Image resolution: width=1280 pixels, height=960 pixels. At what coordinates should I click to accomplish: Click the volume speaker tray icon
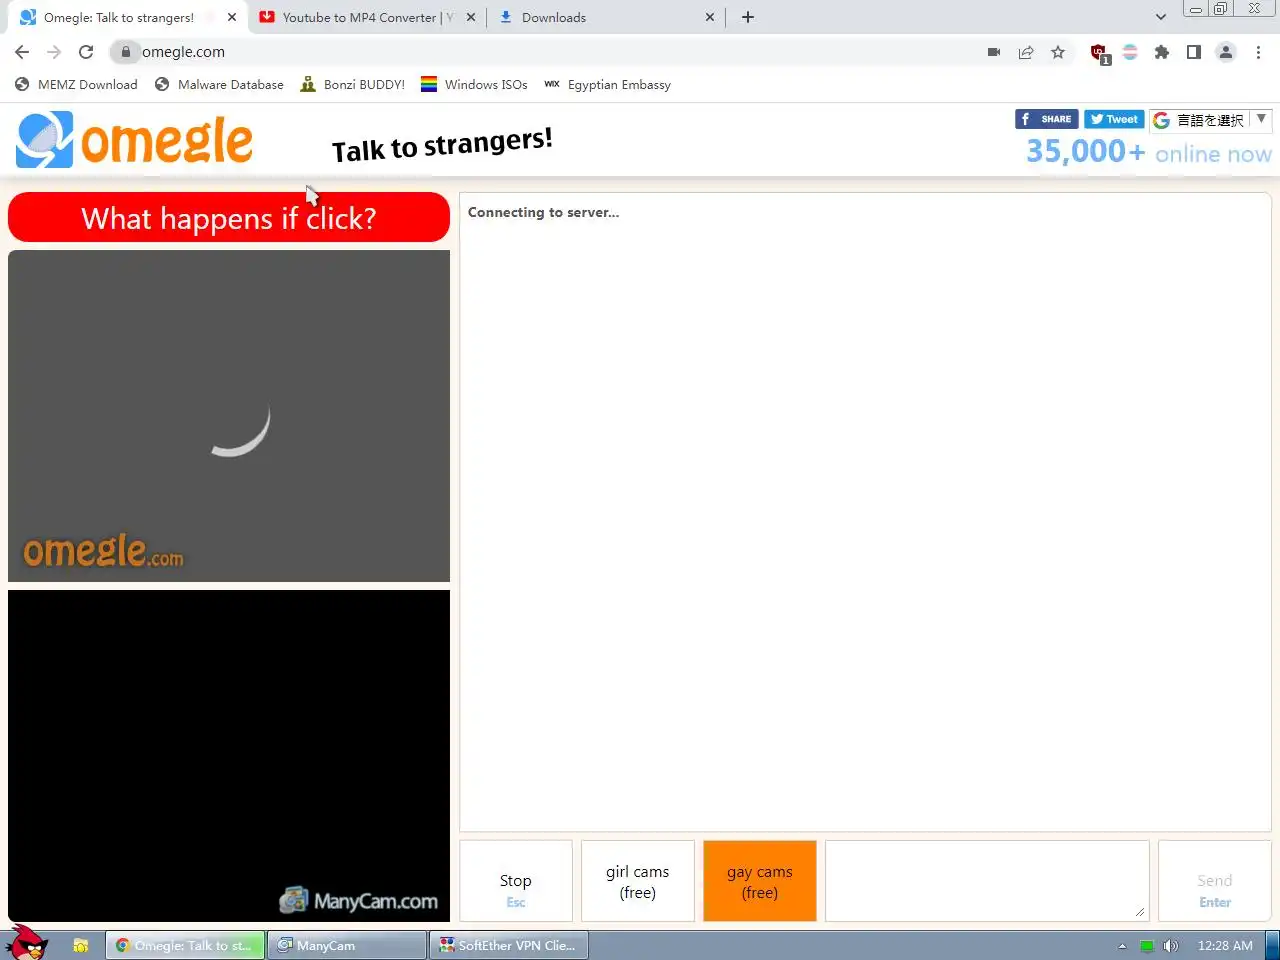pyautogui.click(x=1171, y=945)
